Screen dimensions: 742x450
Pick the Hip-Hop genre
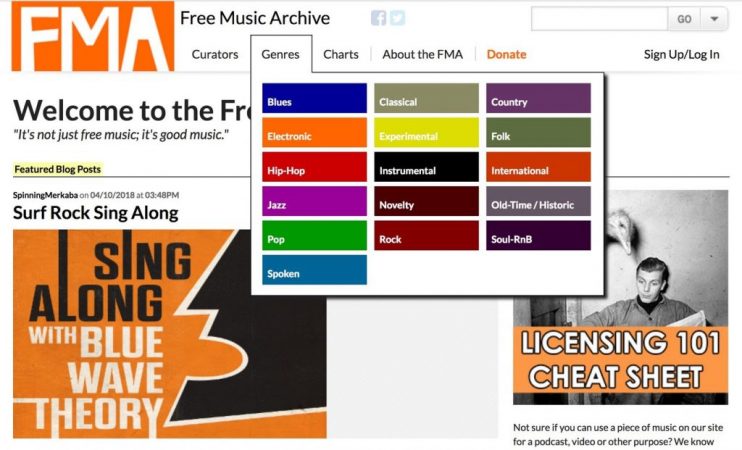point(314,167)
